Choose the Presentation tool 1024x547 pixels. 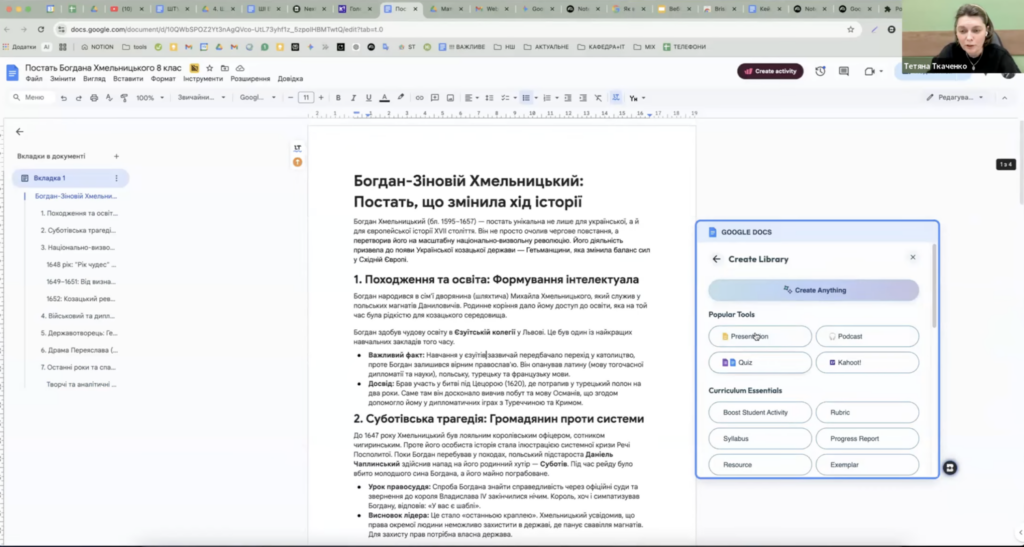[760, 337]
